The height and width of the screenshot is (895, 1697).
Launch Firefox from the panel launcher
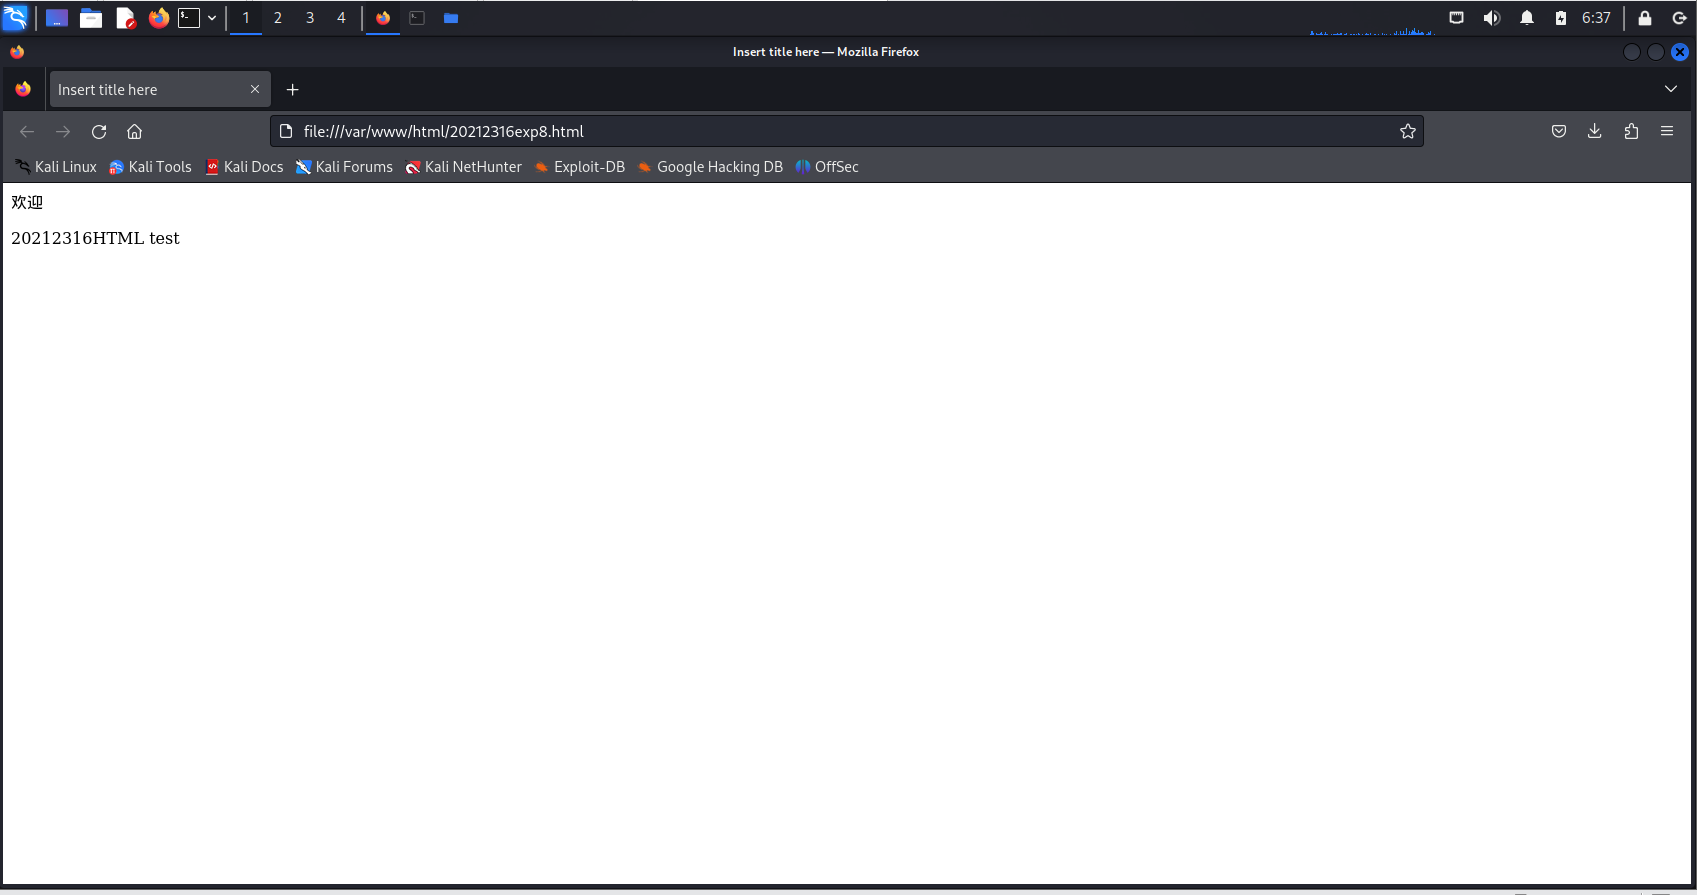pyautogui.click(x=159, y=18)
